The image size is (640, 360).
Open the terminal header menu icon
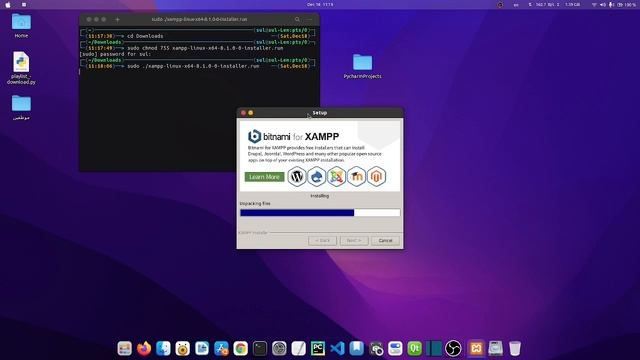[310, 19]
